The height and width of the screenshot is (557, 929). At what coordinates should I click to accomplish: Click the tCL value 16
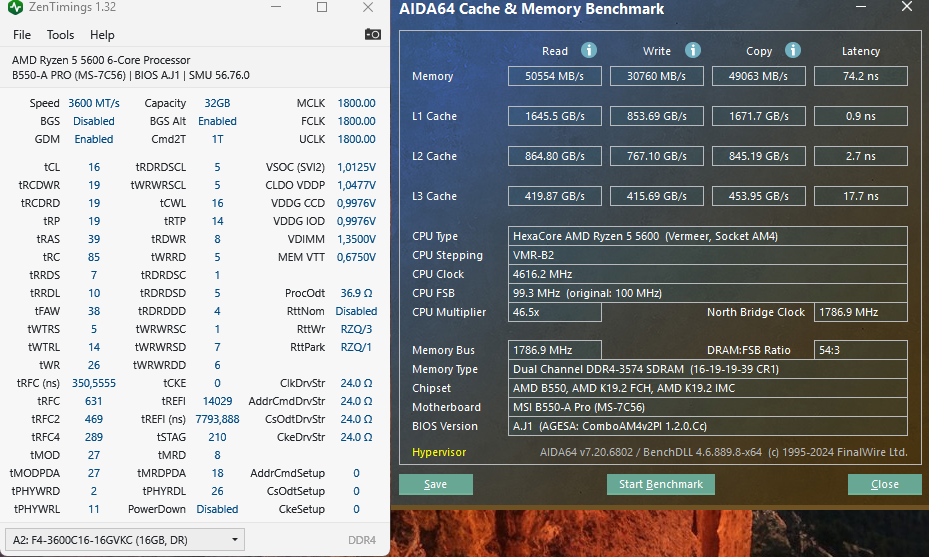[x=94, y=167]
